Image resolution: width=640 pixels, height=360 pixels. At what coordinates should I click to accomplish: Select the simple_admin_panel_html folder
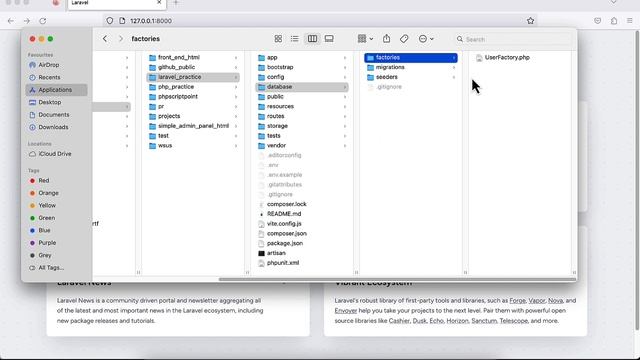click(193, 126)
